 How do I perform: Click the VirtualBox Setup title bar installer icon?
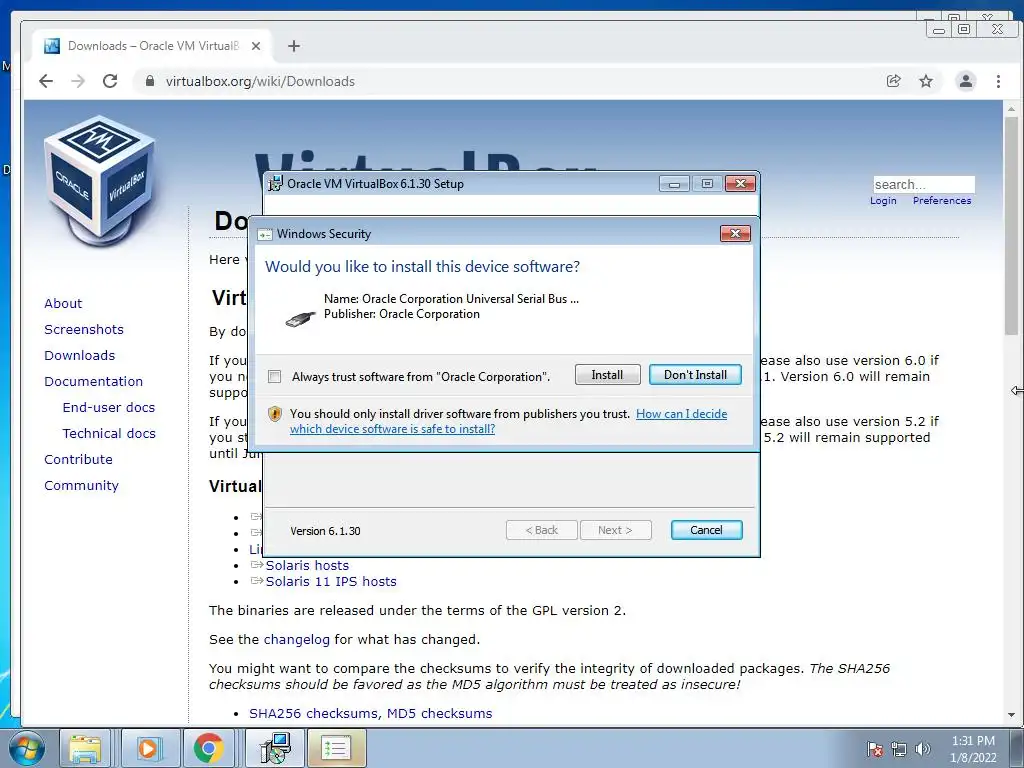(x=276, y=184)
